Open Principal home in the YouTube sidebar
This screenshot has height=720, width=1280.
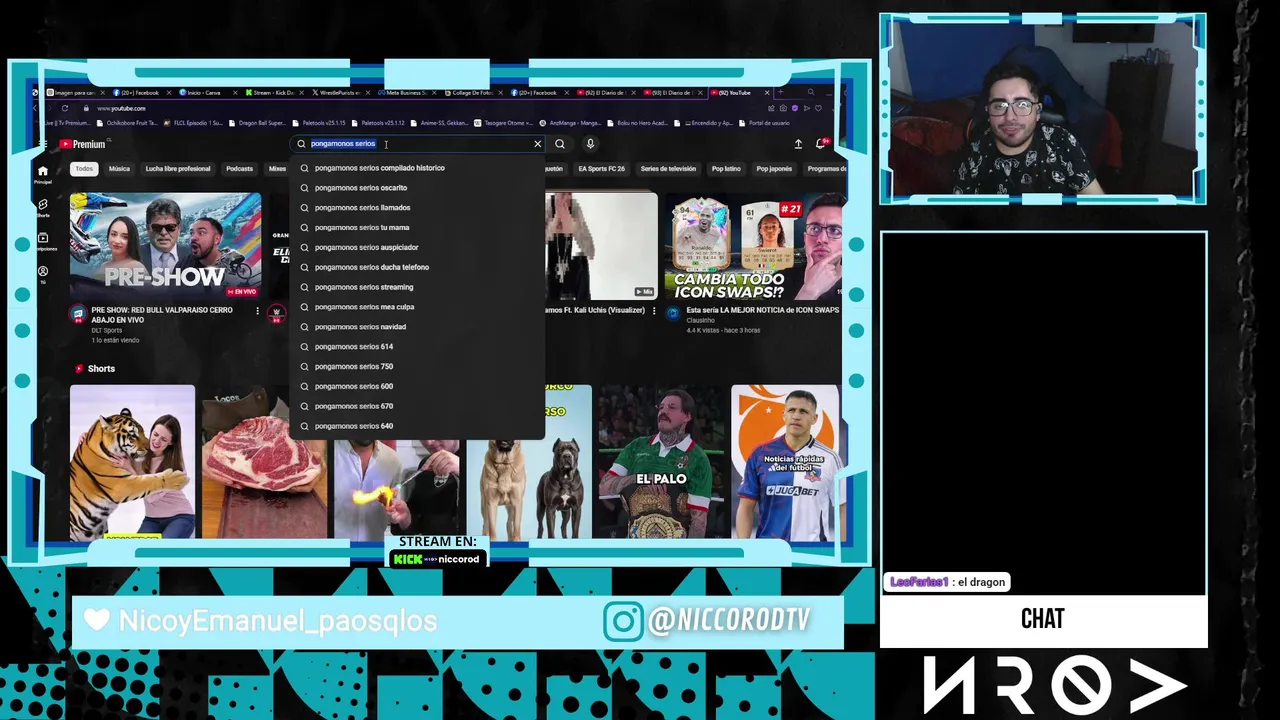(x=42, y=174)
